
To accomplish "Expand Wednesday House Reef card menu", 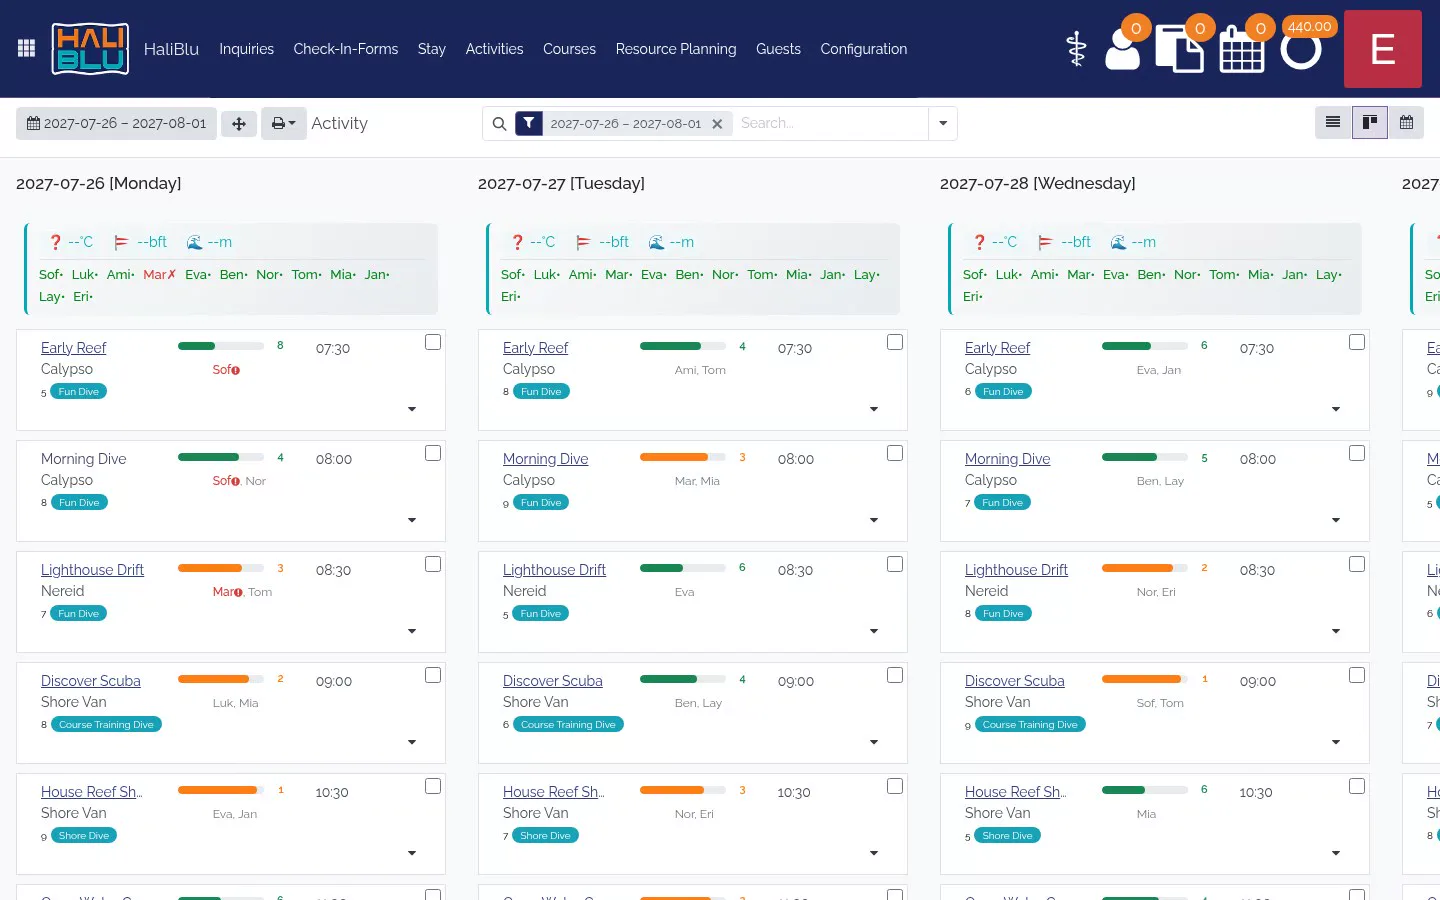I will (1336, 853).
